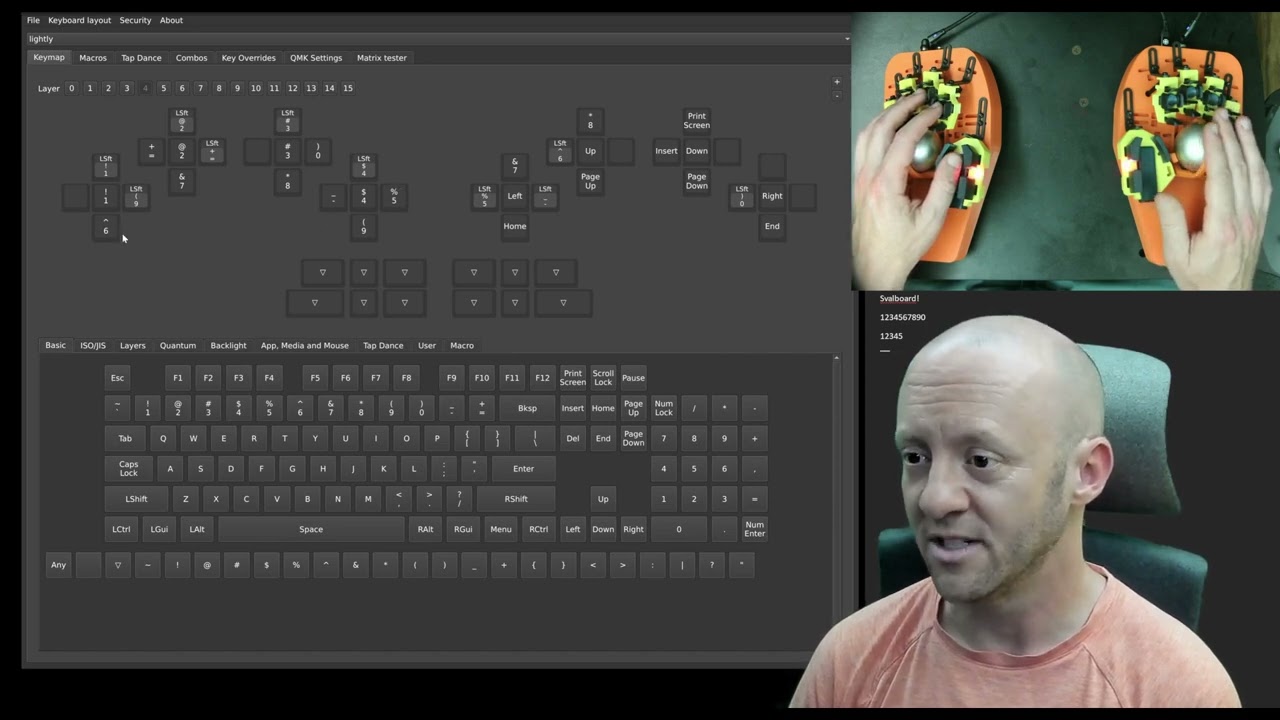This screenshot has height=720, width=1280.
Task: Open the Macro keycode tab
Action: pyautogui.click(x=462, y=346)
